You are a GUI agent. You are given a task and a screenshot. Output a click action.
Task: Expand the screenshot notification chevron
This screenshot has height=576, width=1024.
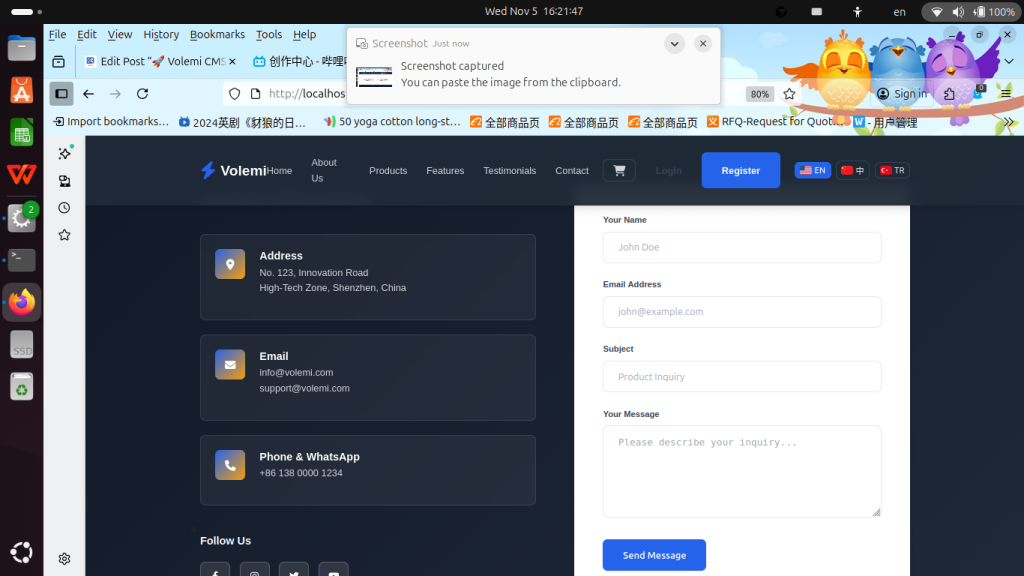(x=674, y=44)
